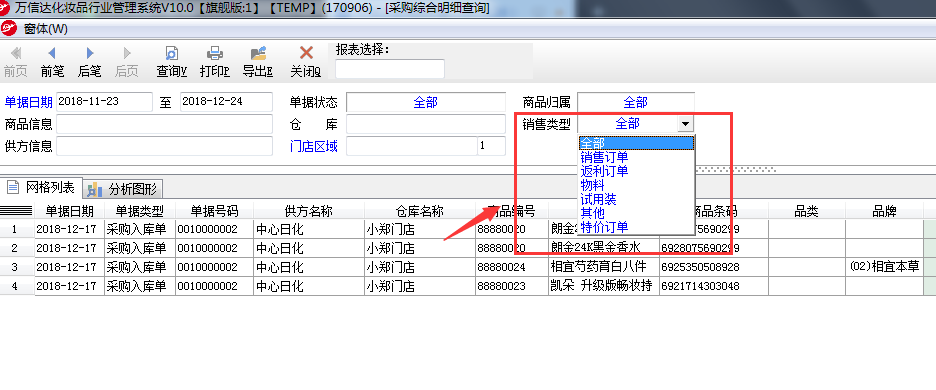The image size is (936, 390).
Task: Click the 采购入库单 cell in row 4
Action: [140, 286]
